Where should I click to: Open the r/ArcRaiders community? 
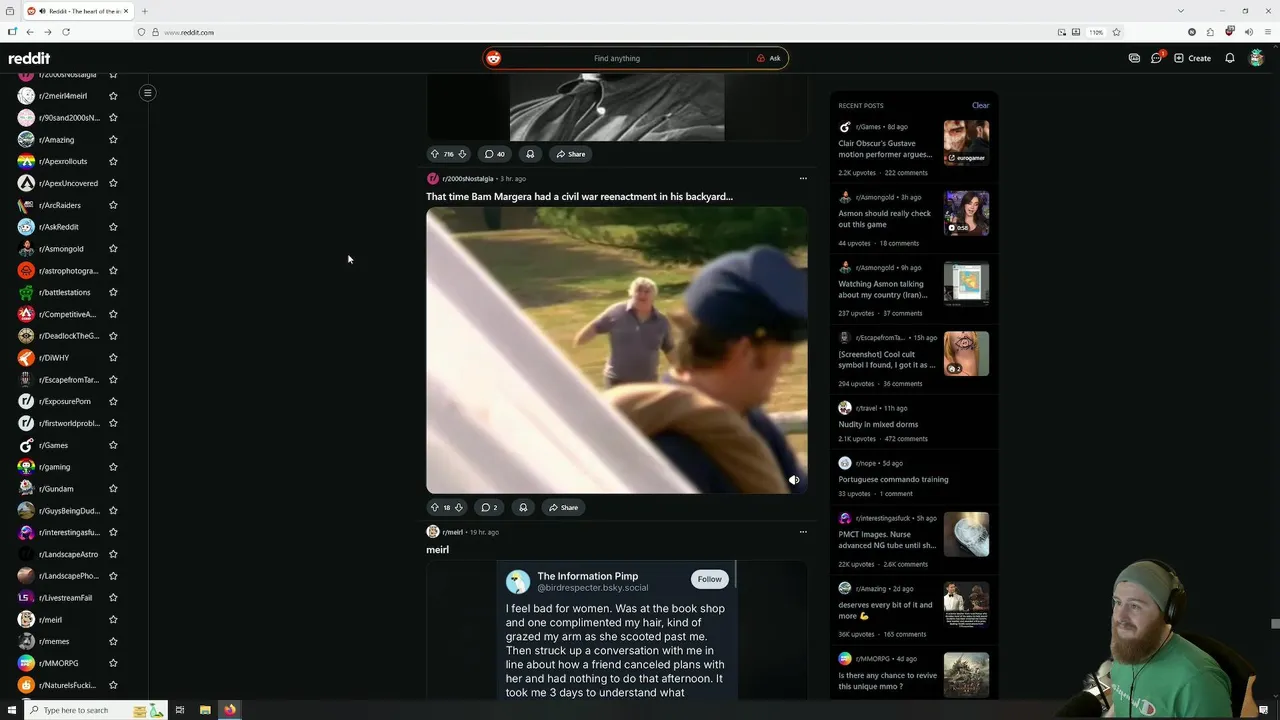click(x=60, y=205)
